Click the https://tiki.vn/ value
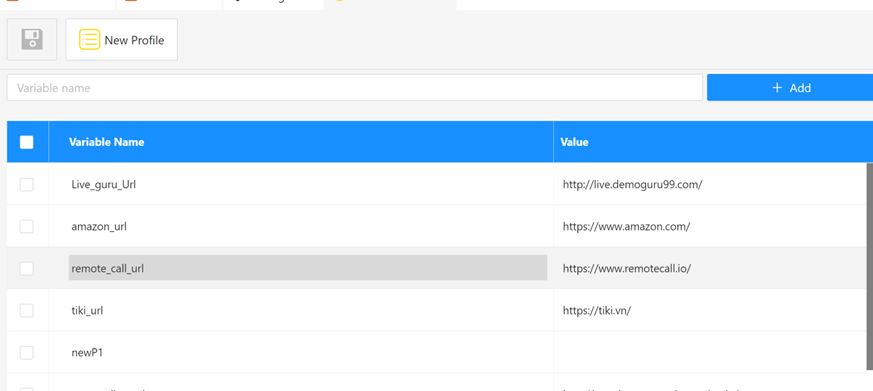The image size is (873, 391). pyautogui.click(x=597, y=310)
